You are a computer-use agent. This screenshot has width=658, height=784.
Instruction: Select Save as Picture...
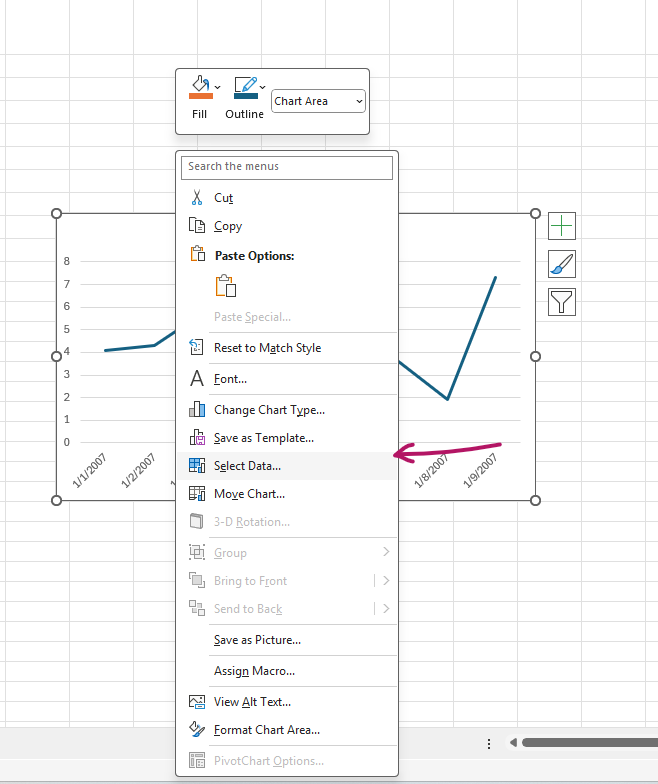coord(287,640)
